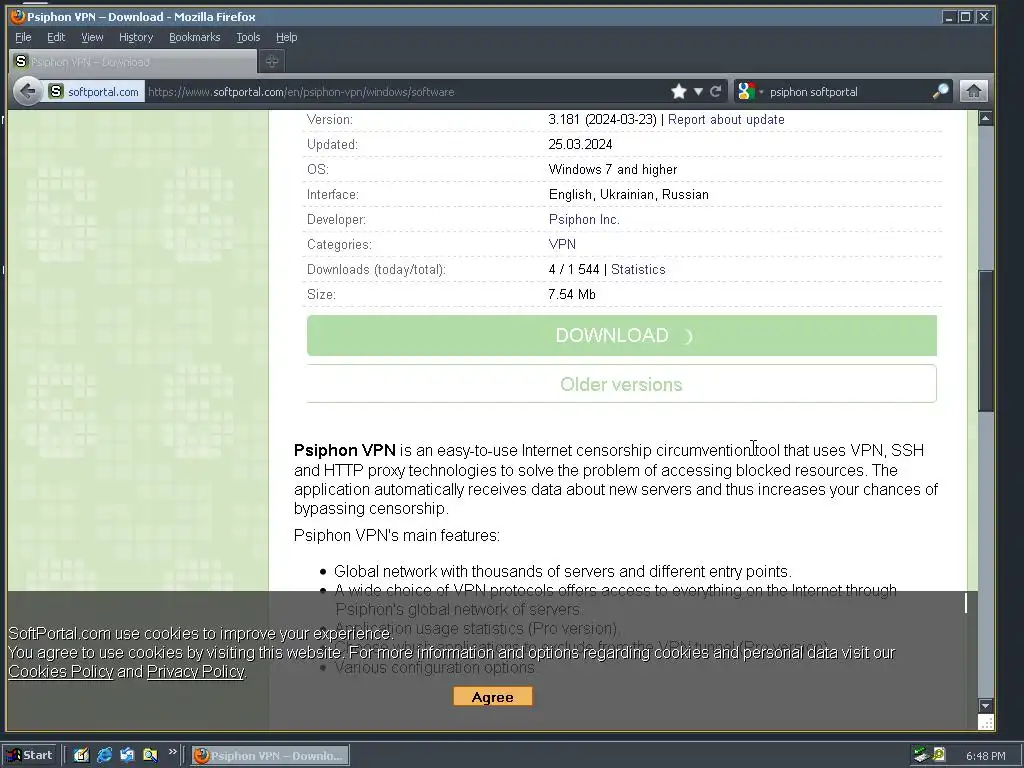The width and height of the screenshot is (1024, 768).
Task: Launch Internet Explorer from quick launch
Action: [x=104, y=755]
